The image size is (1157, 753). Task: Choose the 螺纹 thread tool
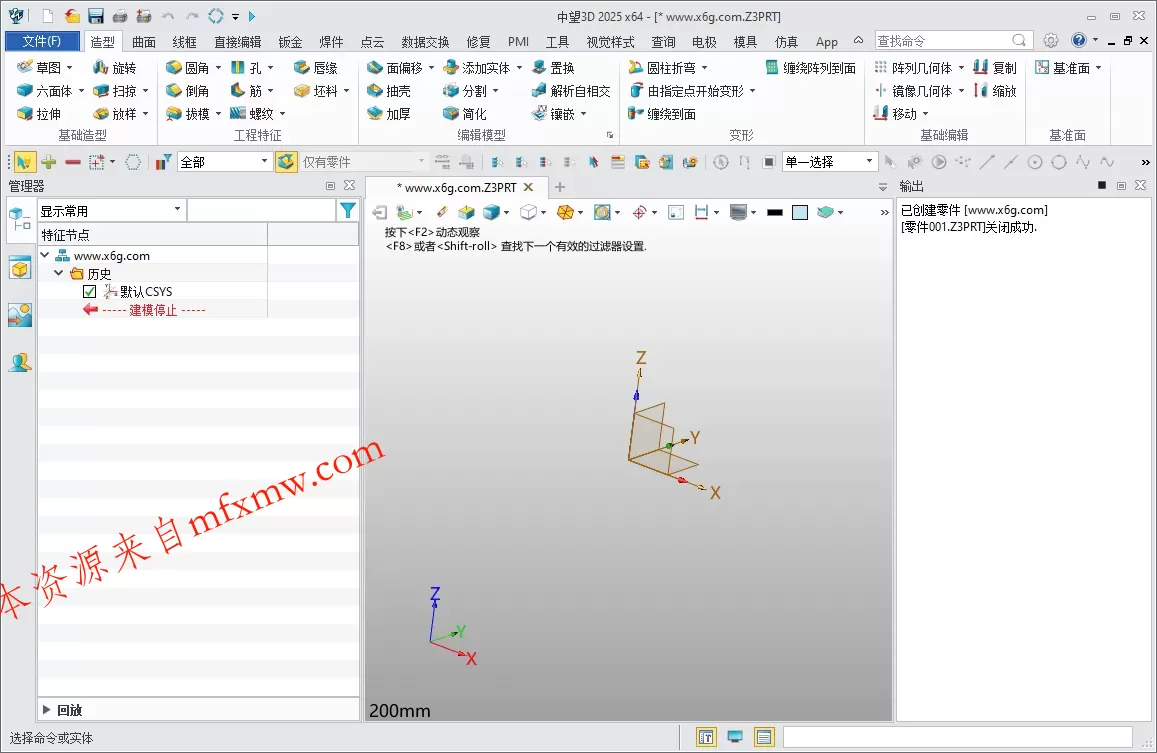[252, 114]
